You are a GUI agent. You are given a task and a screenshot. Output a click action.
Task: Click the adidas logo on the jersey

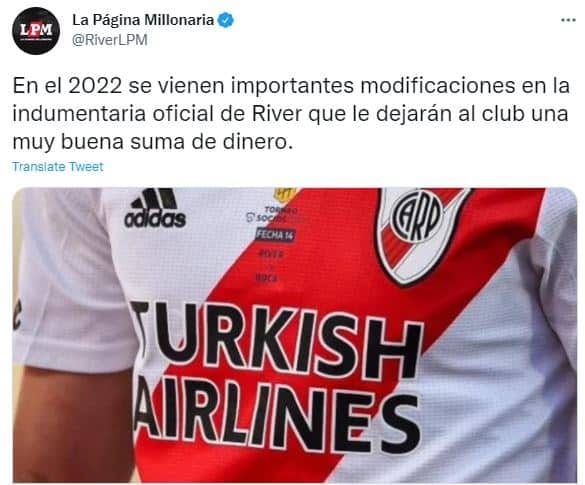pyautogui.click(x=155, y=208)
